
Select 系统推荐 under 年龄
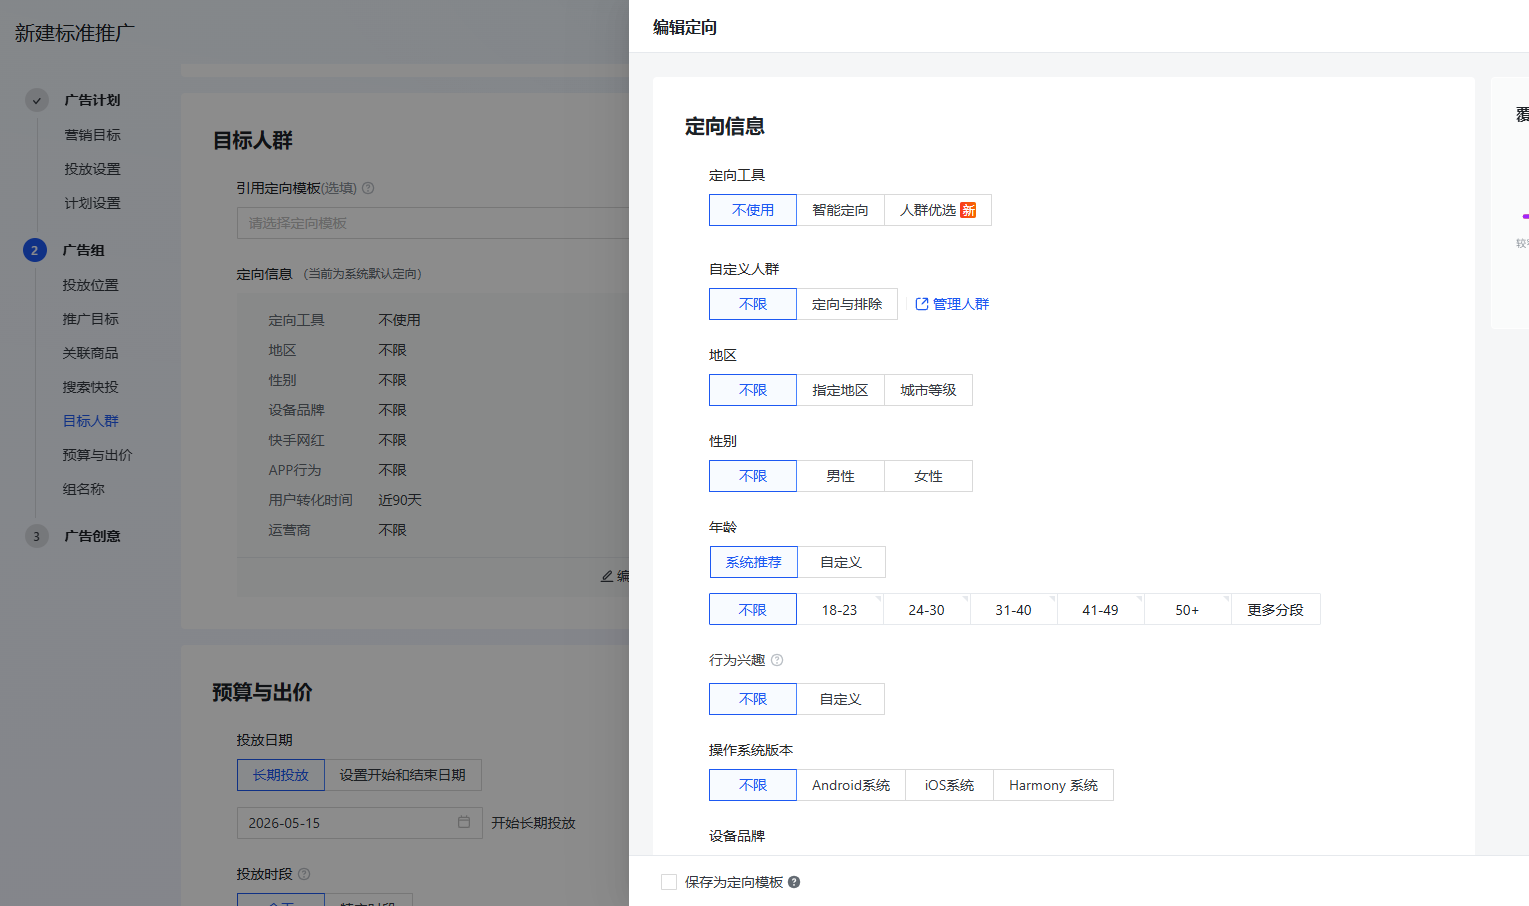pos(754,562)
